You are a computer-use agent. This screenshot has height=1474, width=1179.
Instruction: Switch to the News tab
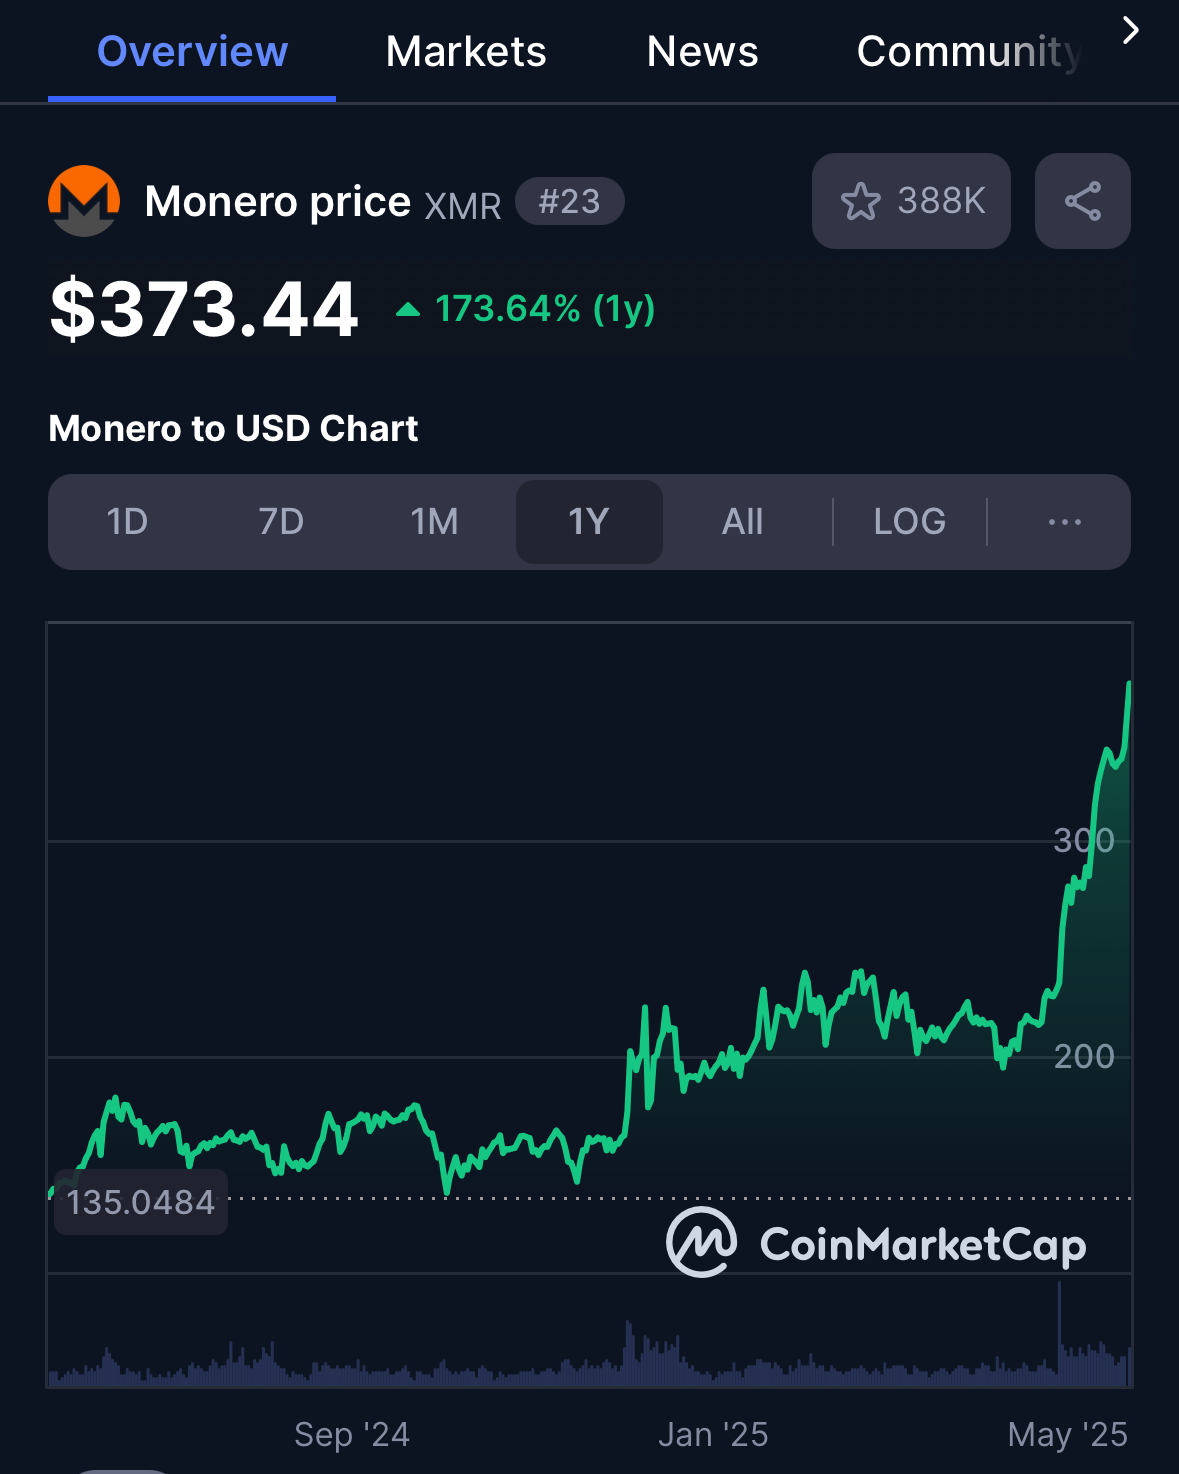pyautogui.click(x=702, y=51)
